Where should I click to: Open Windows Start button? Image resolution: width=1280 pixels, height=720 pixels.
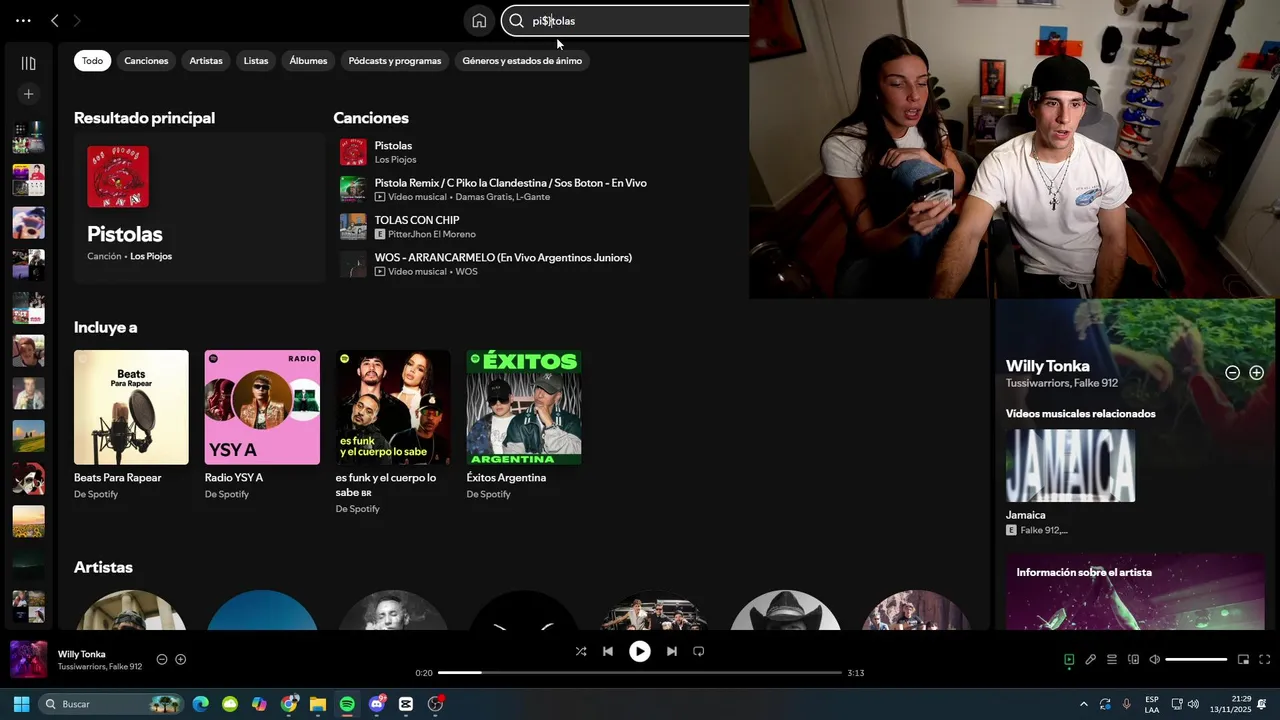(21, 704)
